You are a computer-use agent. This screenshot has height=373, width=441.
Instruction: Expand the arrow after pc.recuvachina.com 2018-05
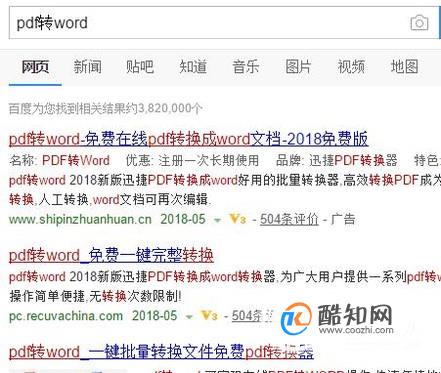click(x=189, y=316)
